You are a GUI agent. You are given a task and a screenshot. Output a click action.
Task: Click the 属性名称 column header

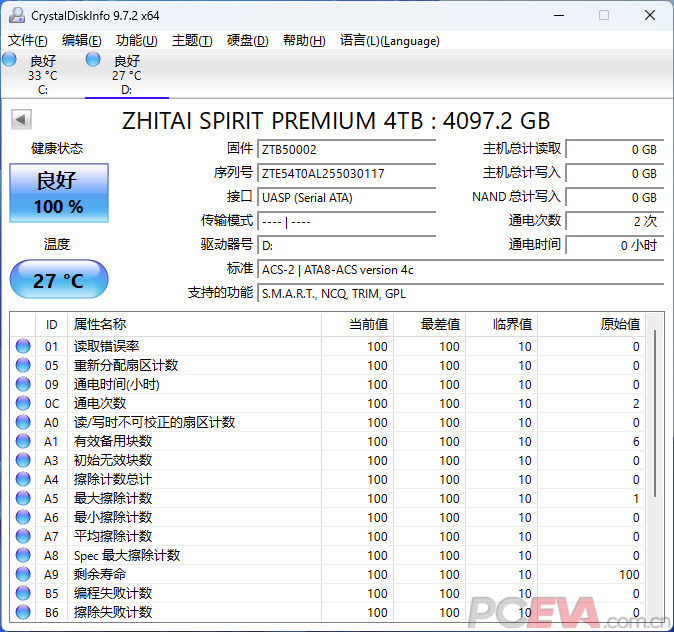pos(100,324)
